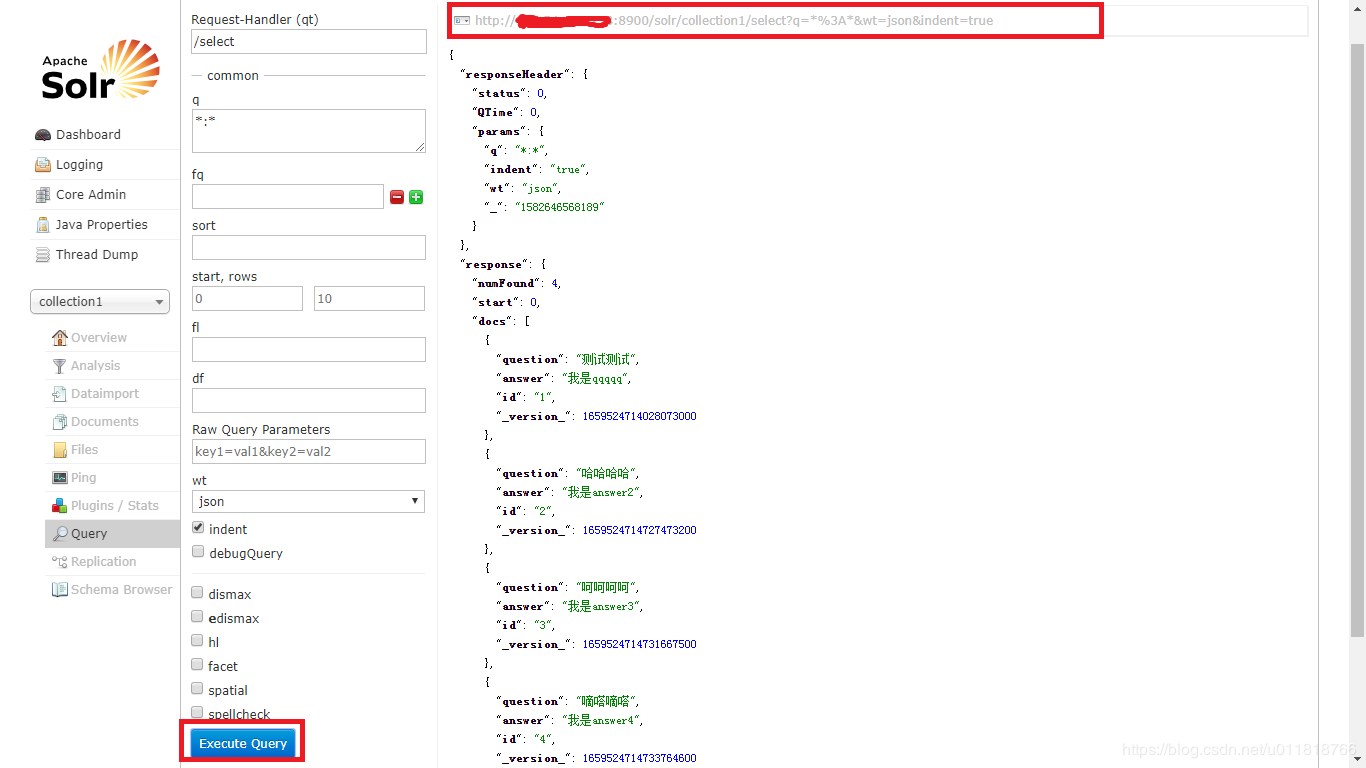This screenshot has width=1366, height=768.
Task: Focus the fq filter query field
Action: [x=288, y=197]
